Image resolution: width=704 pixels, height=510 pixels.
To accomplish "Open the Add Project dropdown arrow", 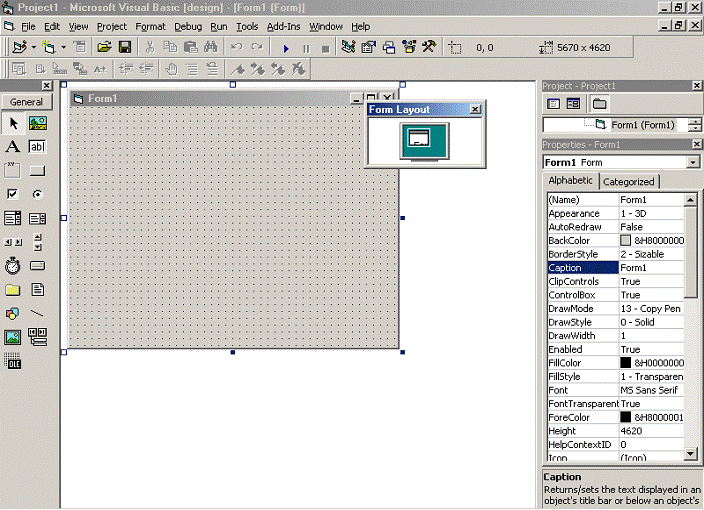I will (33, 47).
